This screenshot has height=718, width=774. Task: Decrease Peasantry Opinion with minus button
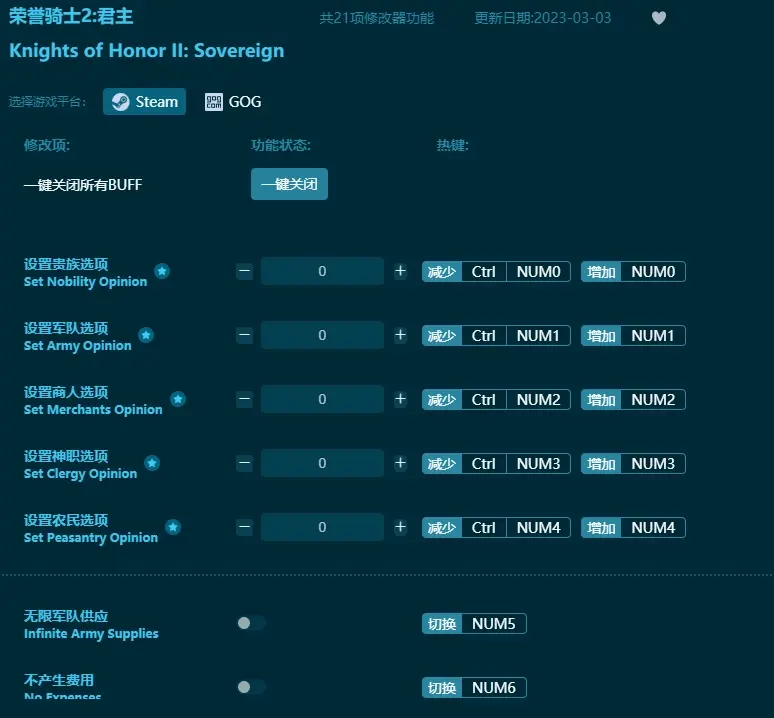(244, 527)
